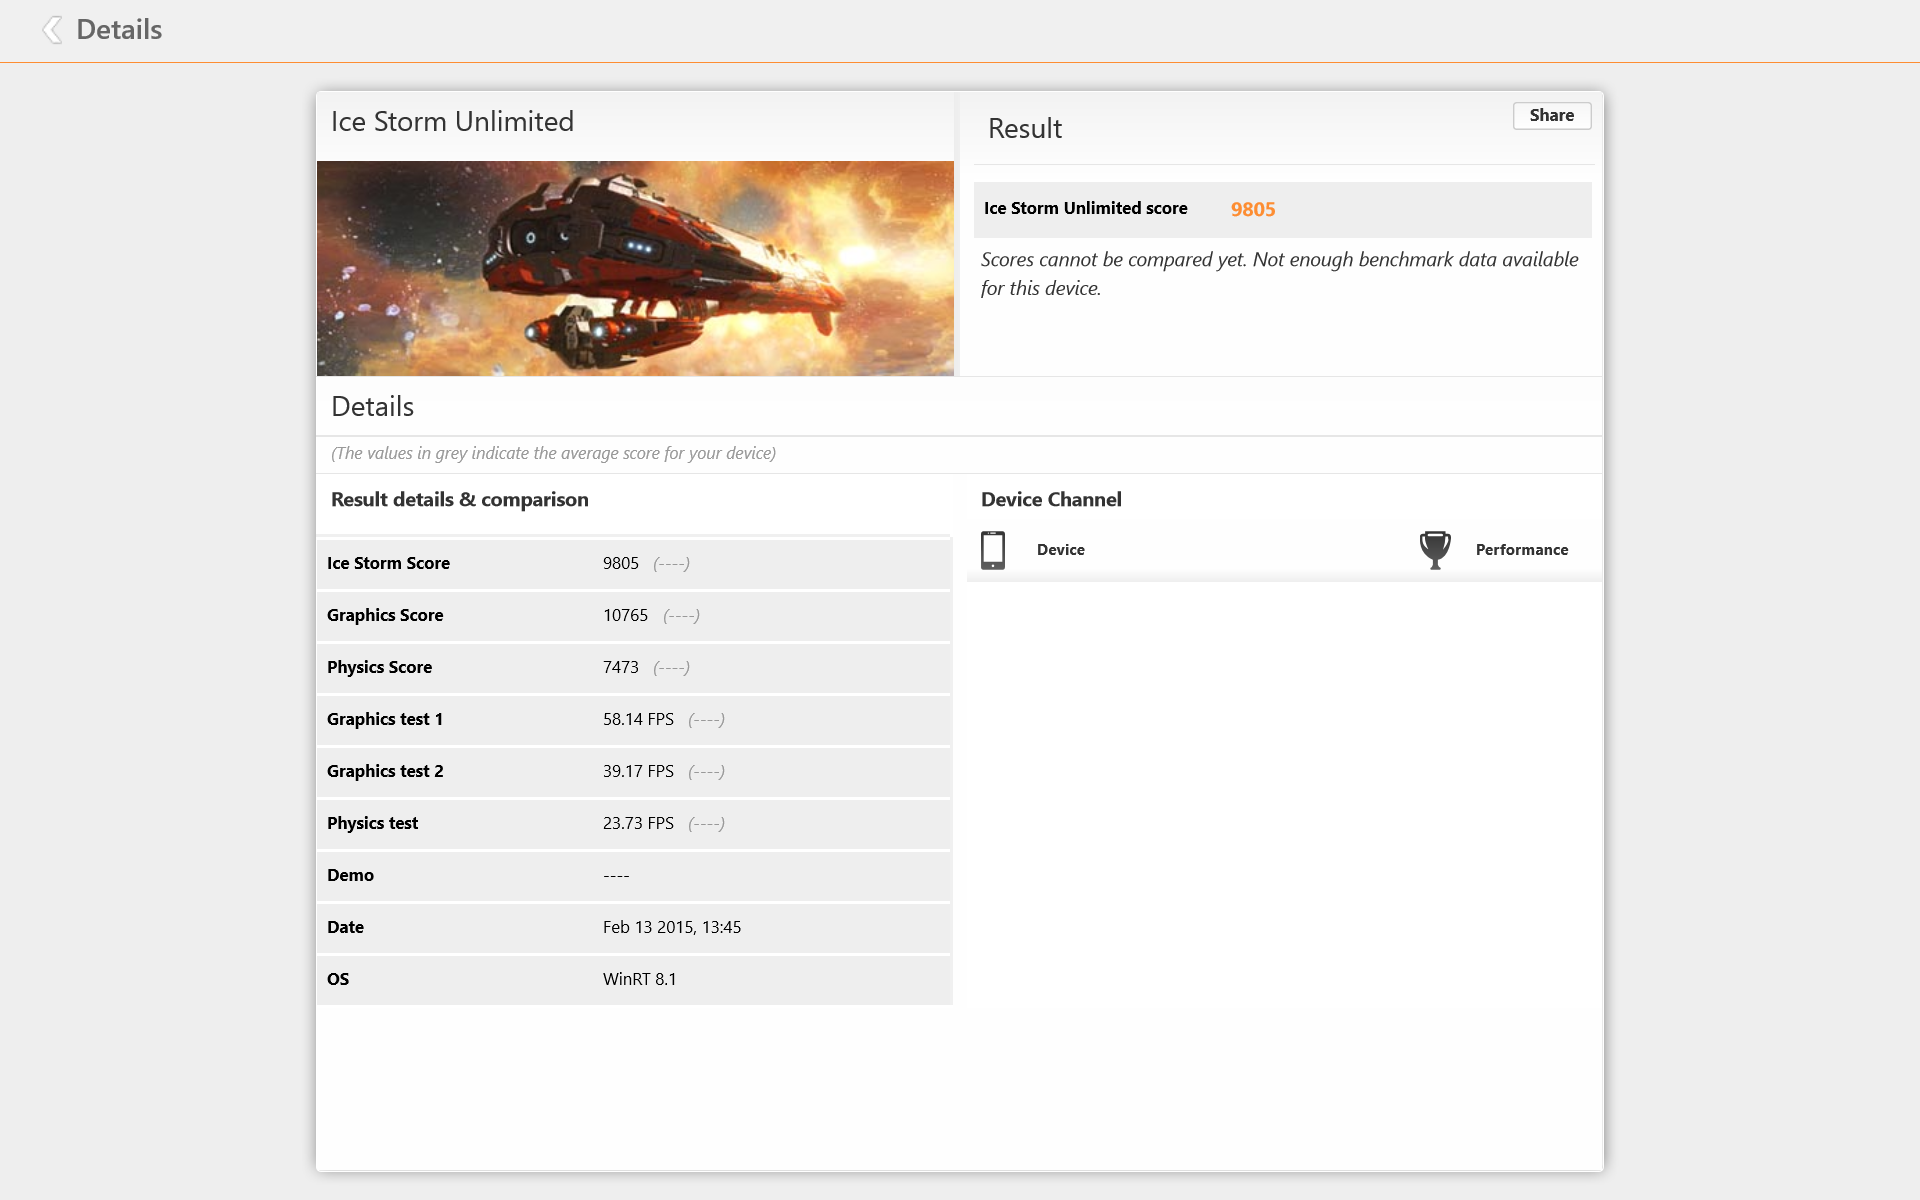Click the grey average-score note text
1920x1200 pixels.
pos(553,453)
